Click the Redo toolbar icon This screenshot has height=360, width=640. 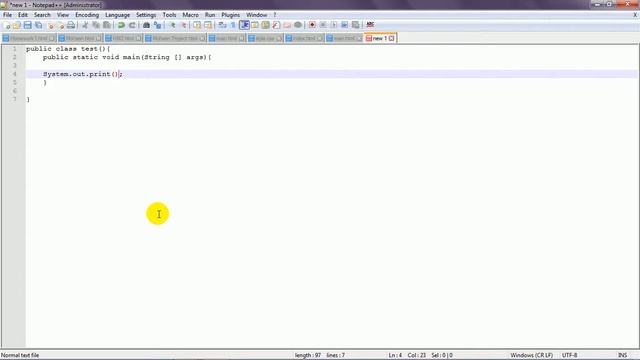point(132,25)
